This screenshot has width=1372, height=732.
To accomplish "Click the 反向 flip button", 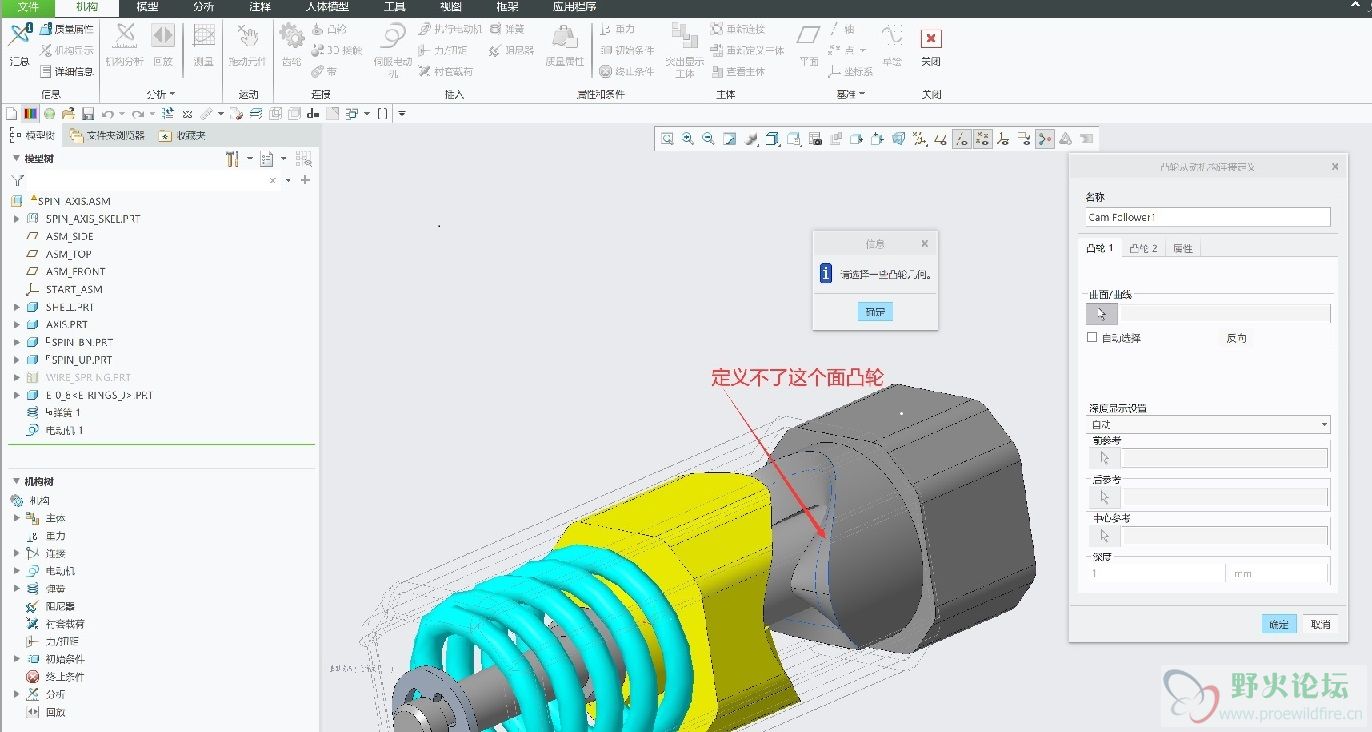I will coord(1236,338).
